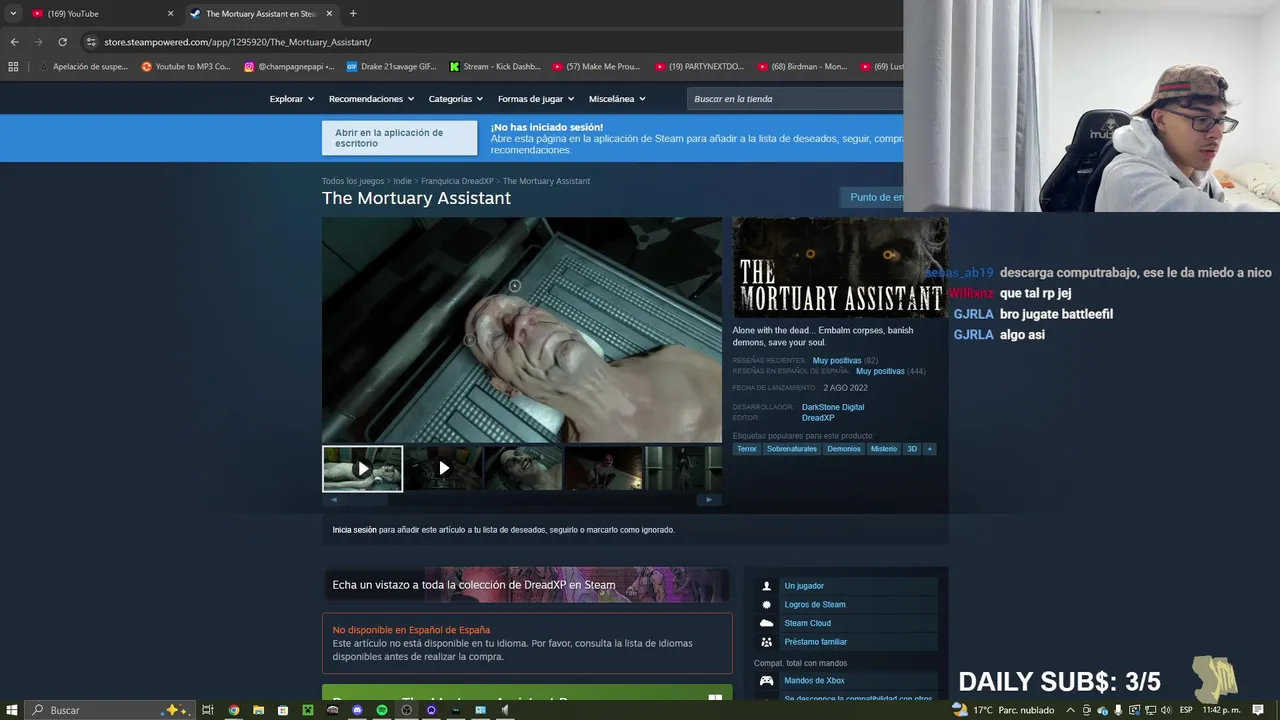This screenshot has height=720, width=1280.
Task: Open Todos los juegos breadcrumb
Action: (353, 181)
